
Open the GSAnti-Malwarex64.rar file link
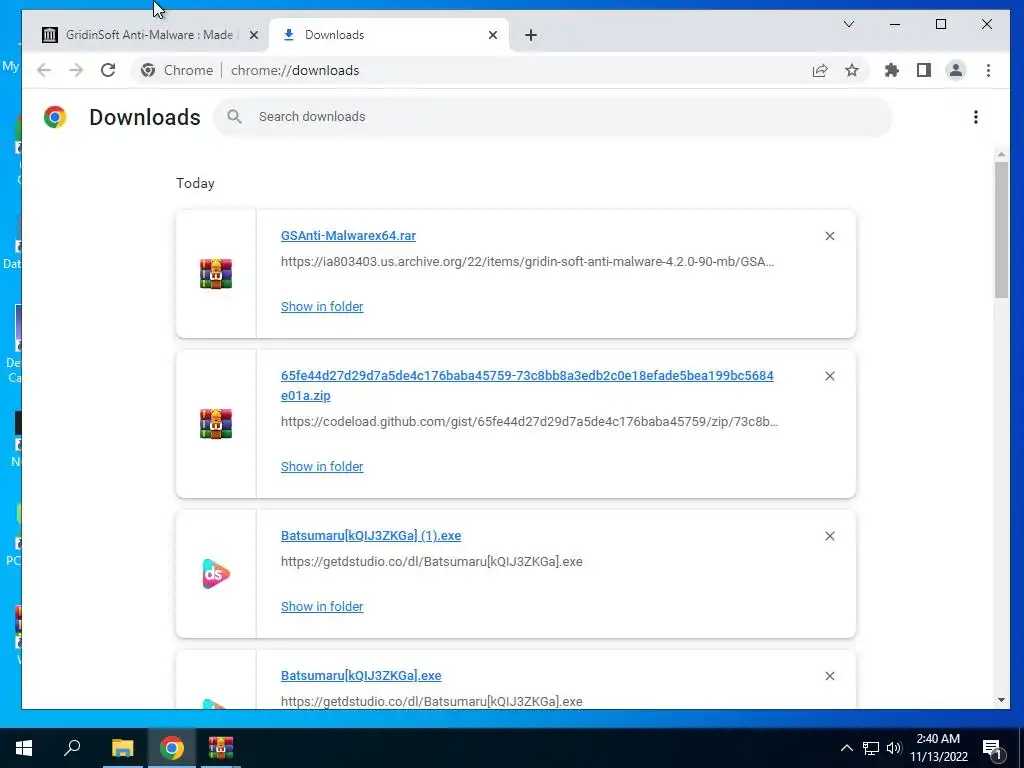(x=348, y=236)
